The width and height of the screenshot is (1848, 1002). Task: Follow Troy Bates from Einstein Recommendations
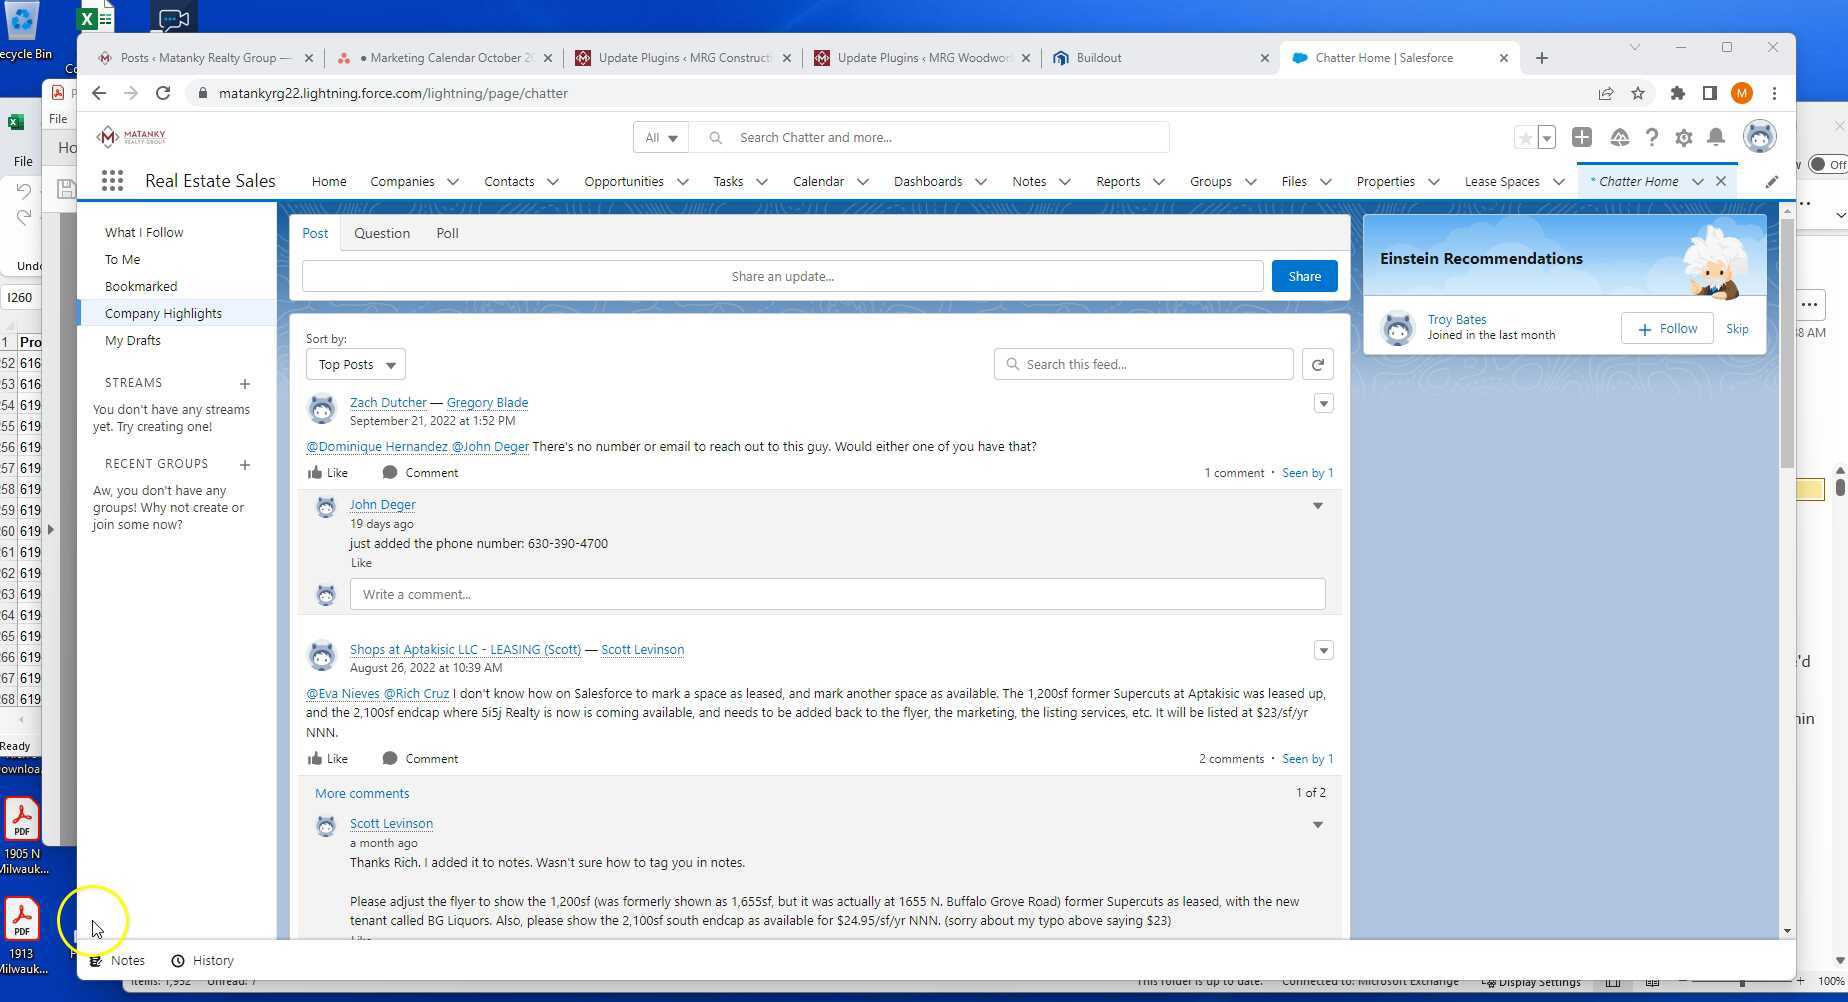pyautogui.click(x=1666, y=328)
